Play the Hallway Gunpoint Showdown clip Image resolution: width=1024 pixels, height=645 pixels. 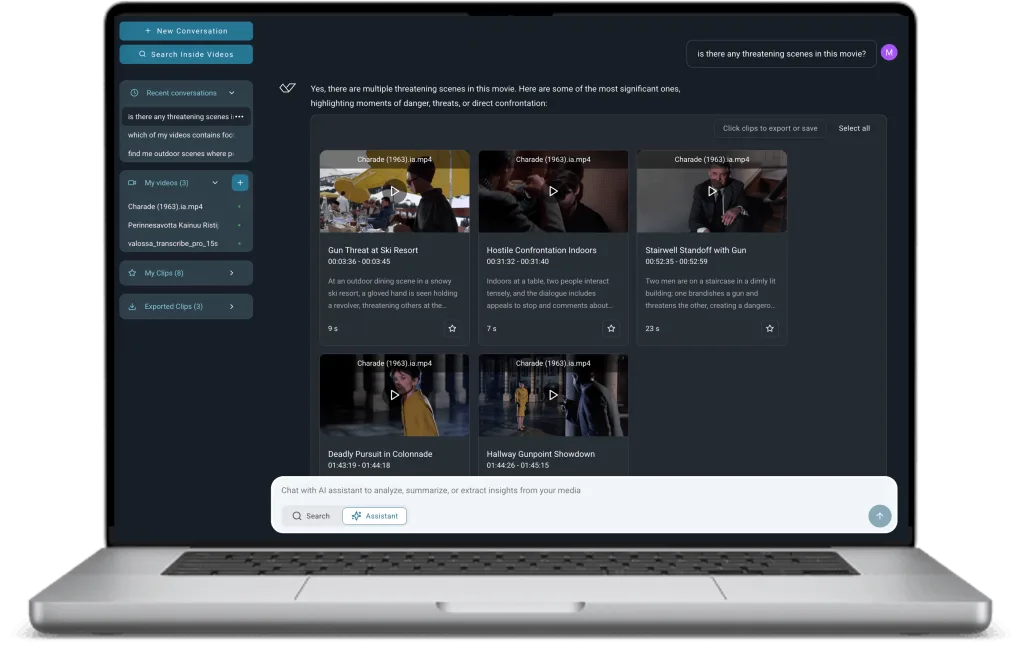(x=552, y=395)
